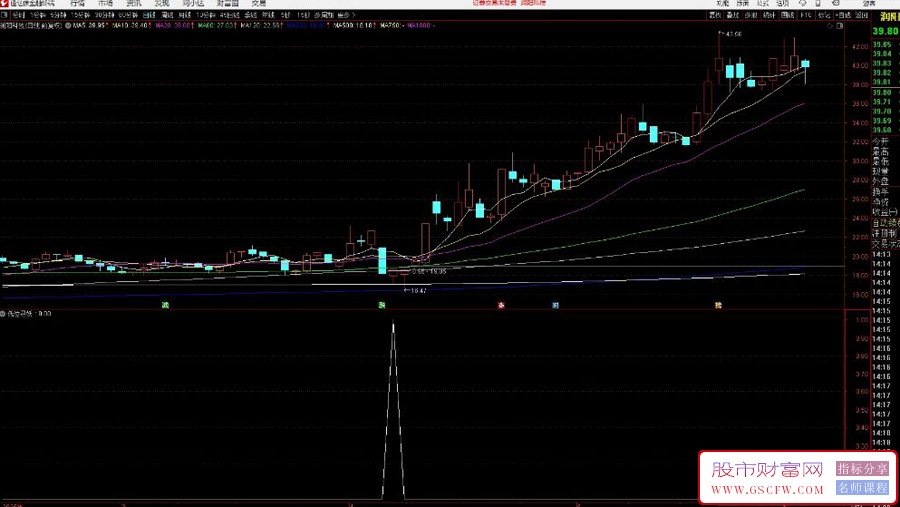Click the MA120 22.55 indicator label

pos(262,26)
